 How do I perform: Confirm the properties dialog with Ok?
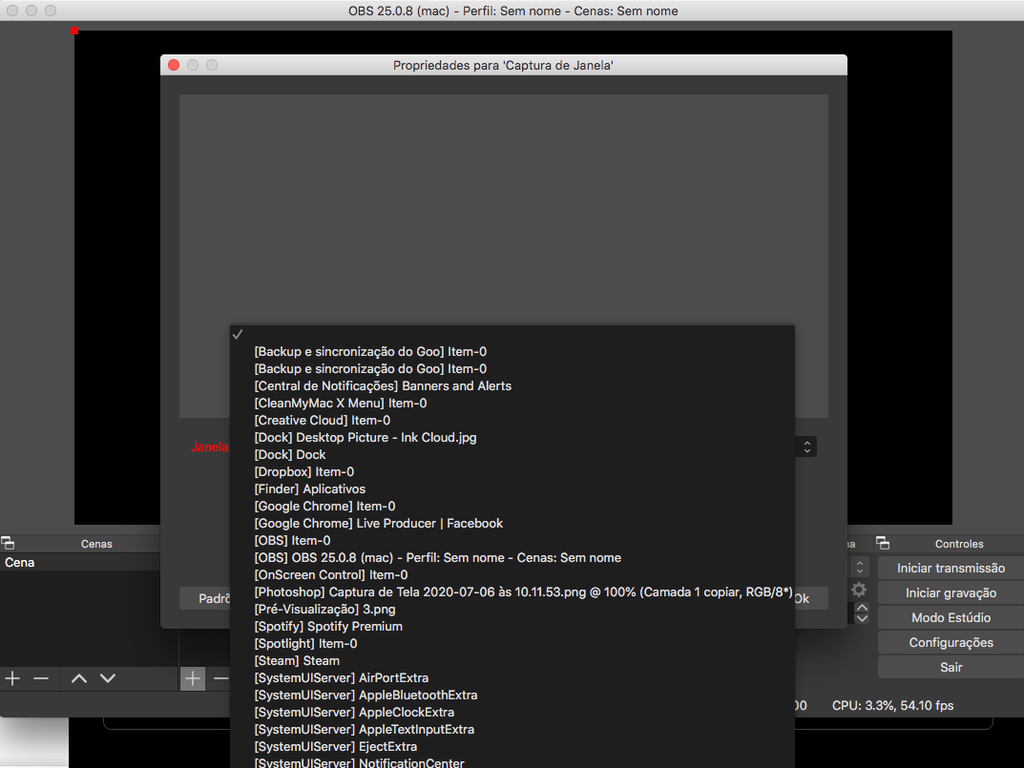point(811,598)
